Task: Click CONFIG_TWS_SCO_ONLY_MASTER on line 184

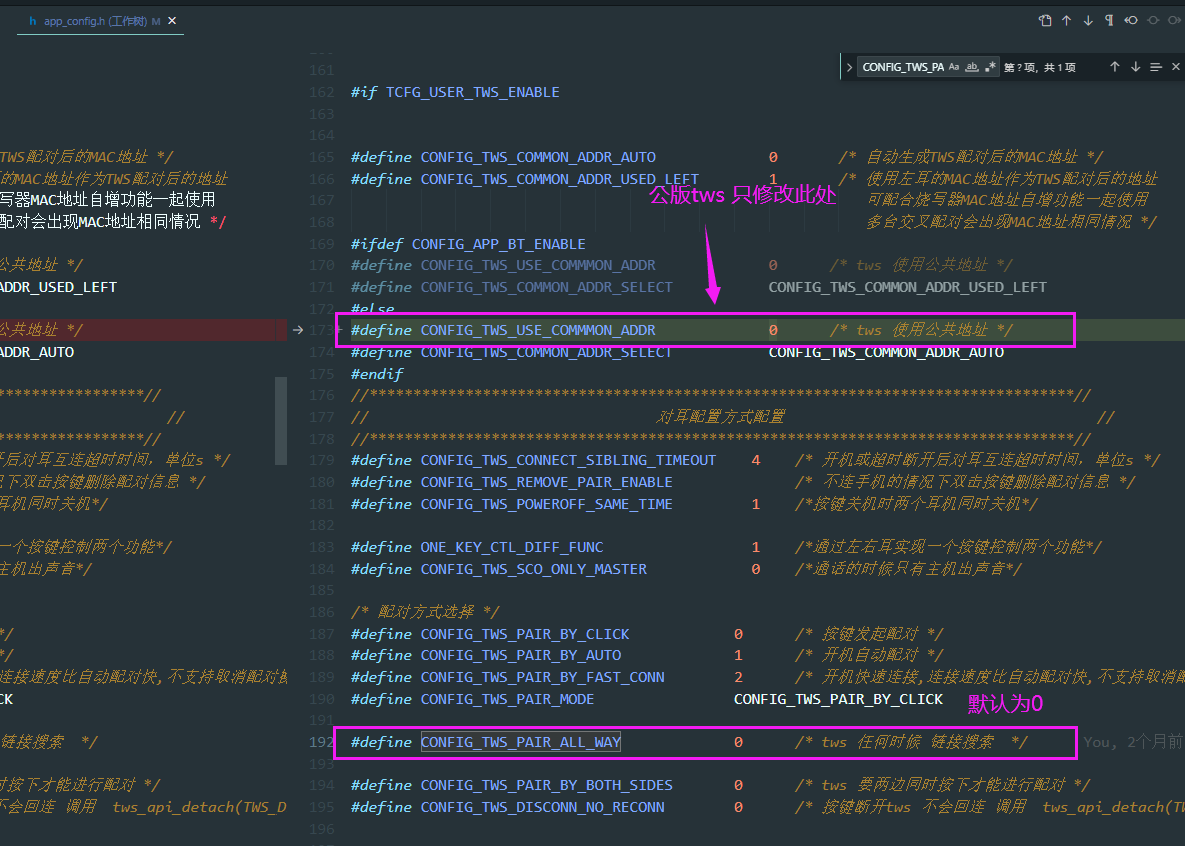Action: pos(534,569)
